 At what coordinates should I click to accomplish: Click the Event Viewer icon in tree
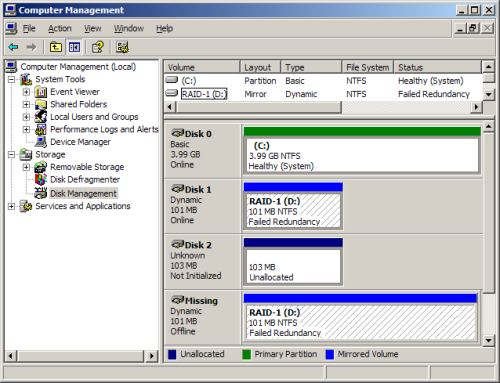pyautogui.click(x=41, y=92)
